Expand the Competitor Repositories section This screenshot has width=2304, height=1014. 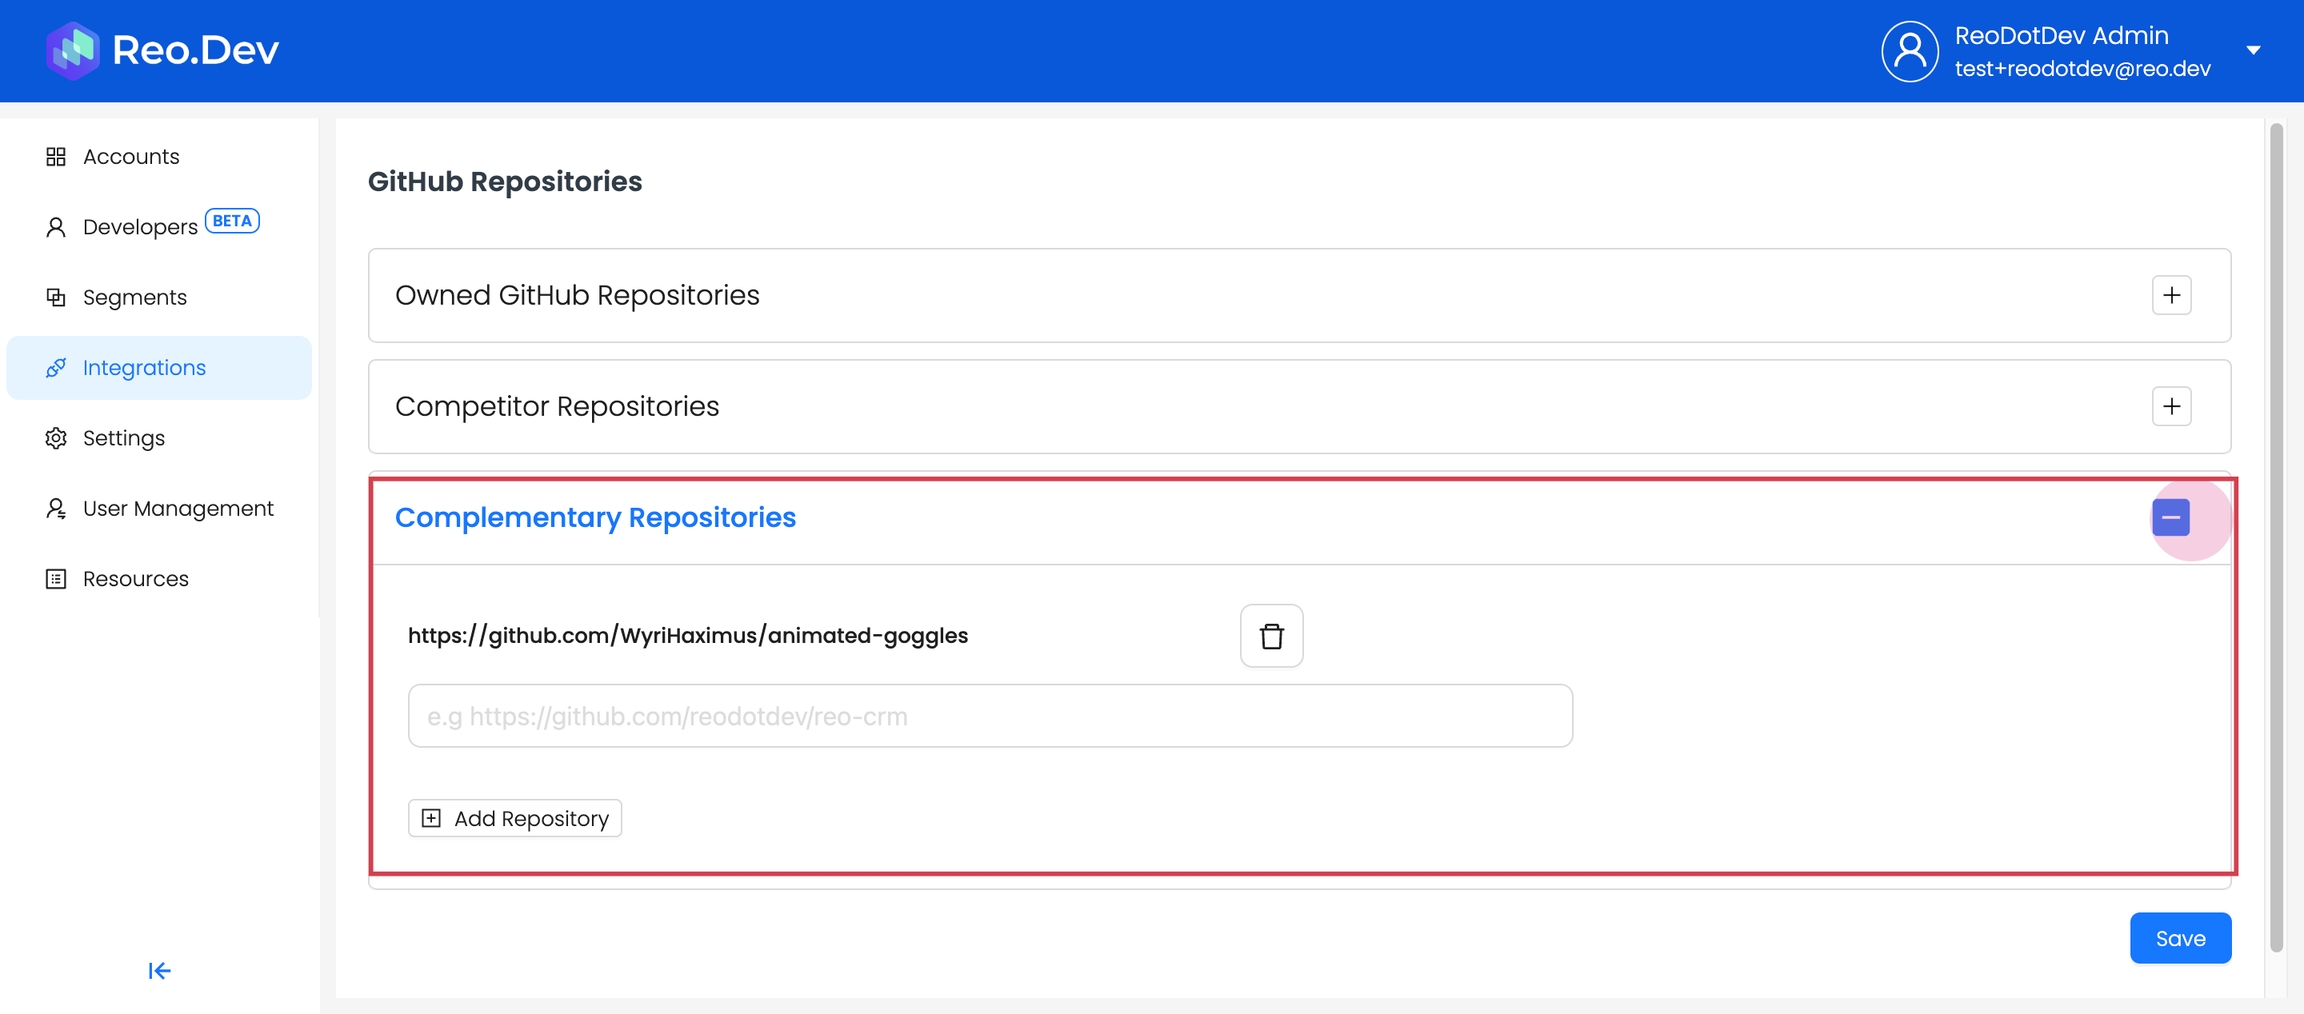pos(2171,406)
